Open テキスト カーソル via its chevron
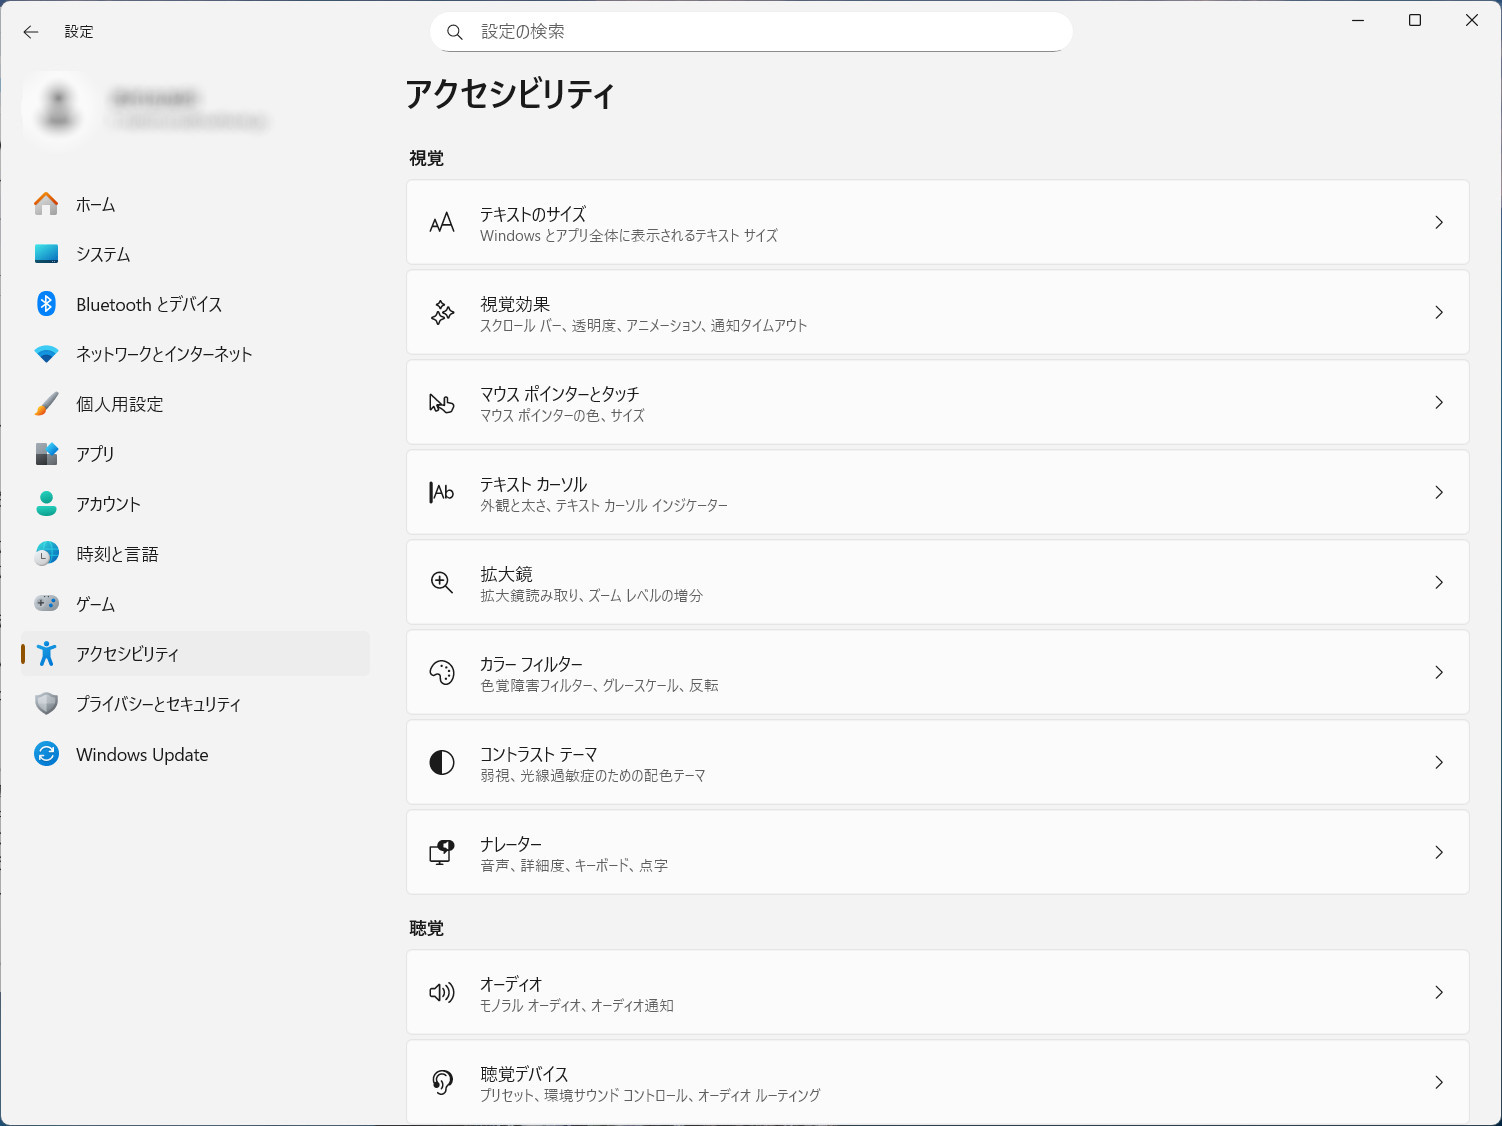1502x1126 pixels. point(1439,492)
